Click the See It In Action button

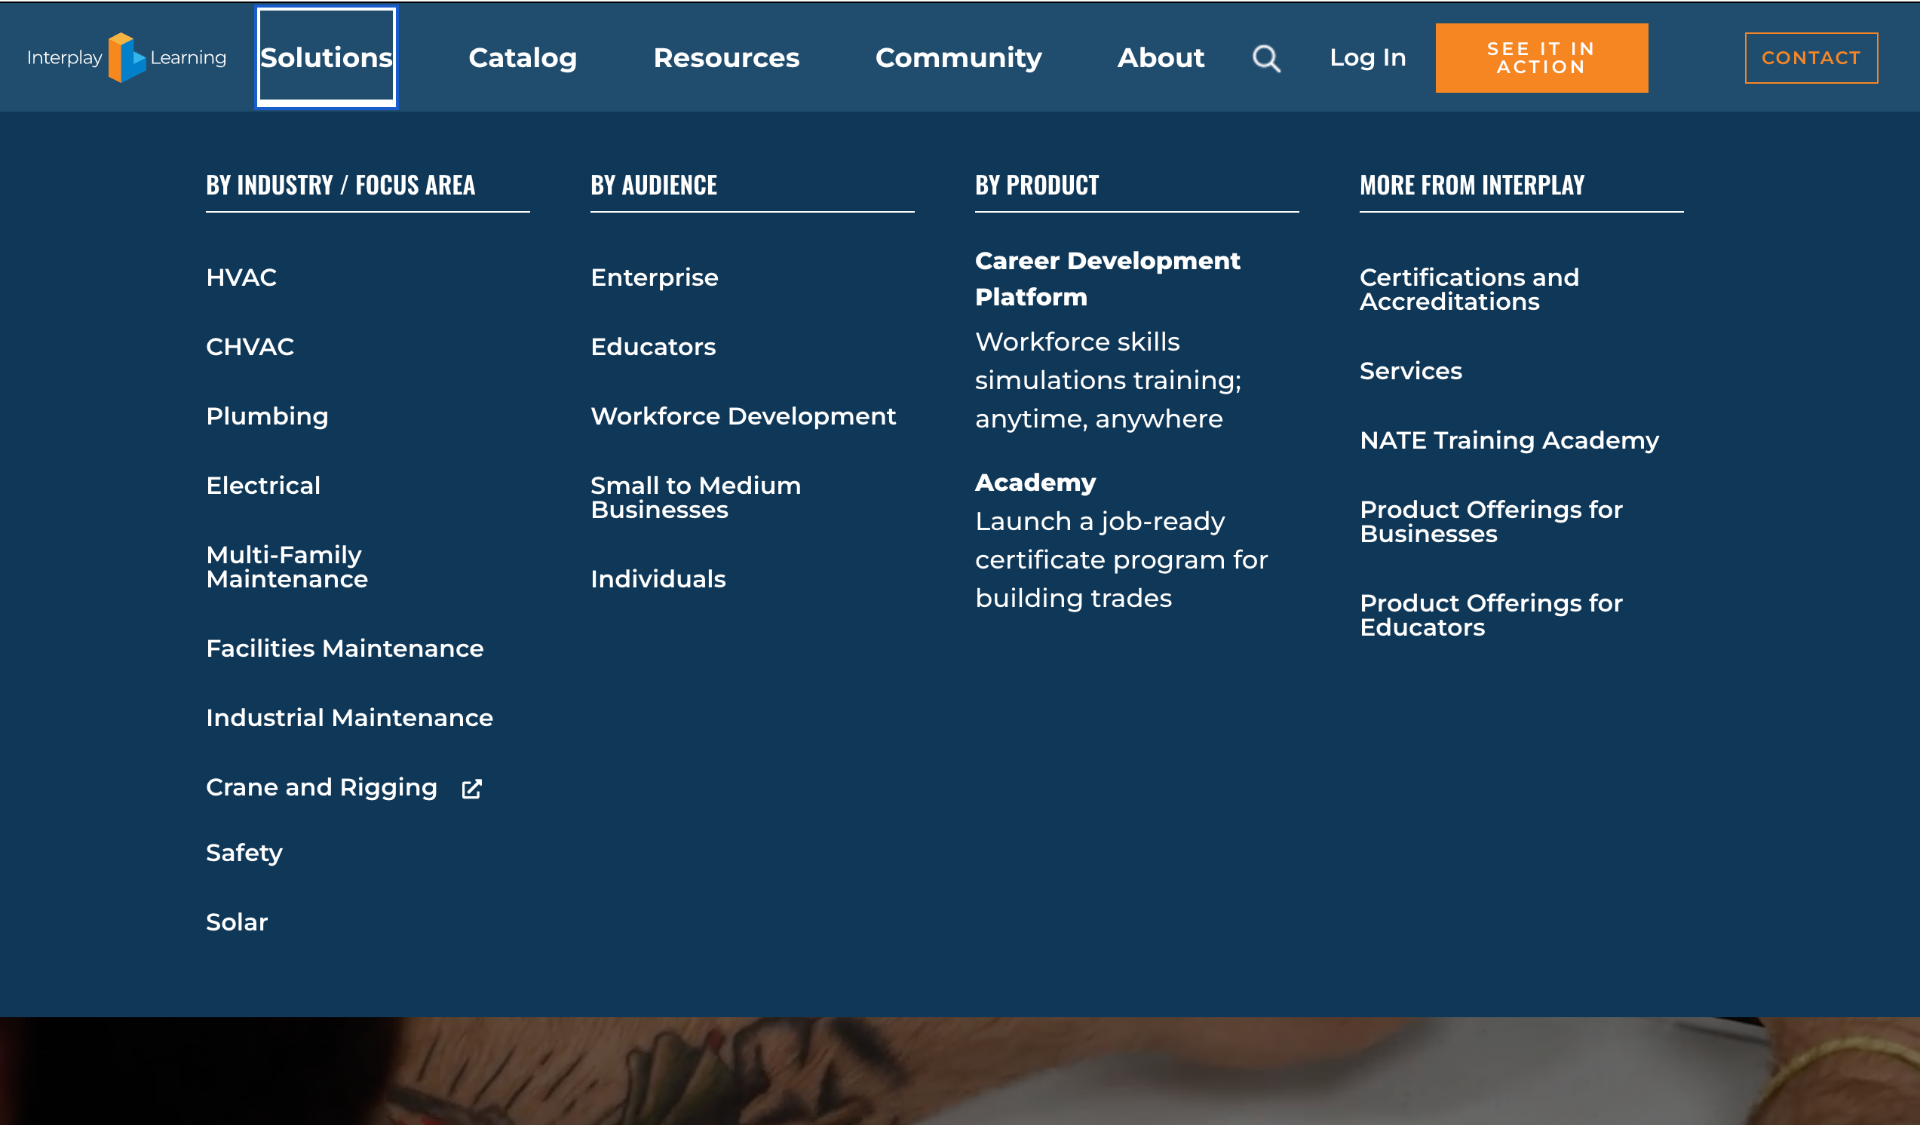coord(1541,58)
